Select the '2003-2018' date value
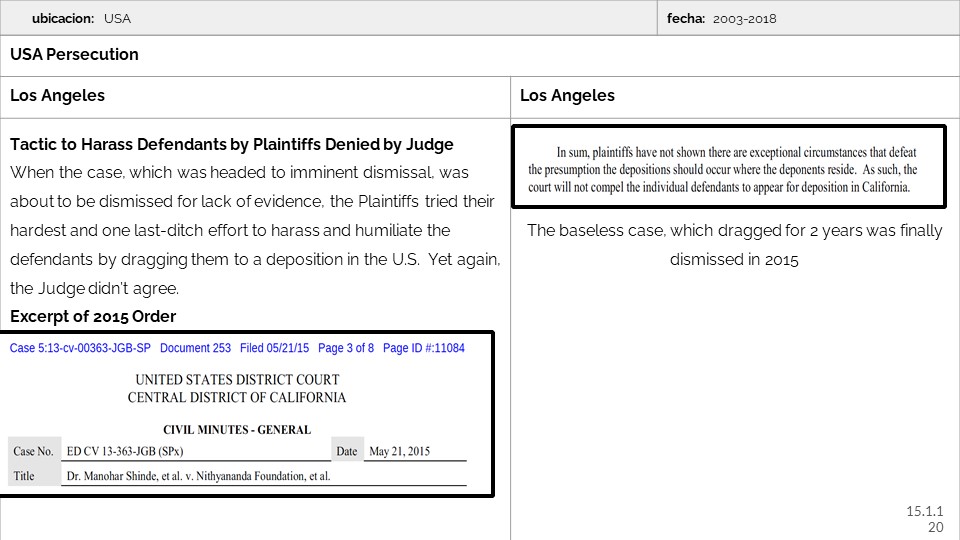 tap(745, 18)
